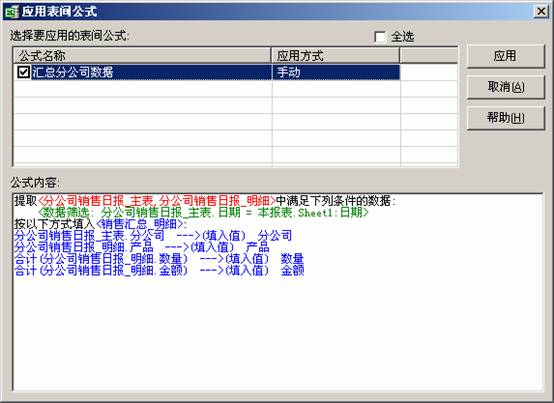Click the second empty row in formula list
554x403 pixels.
pyautogui.click(x=235, y=105)
